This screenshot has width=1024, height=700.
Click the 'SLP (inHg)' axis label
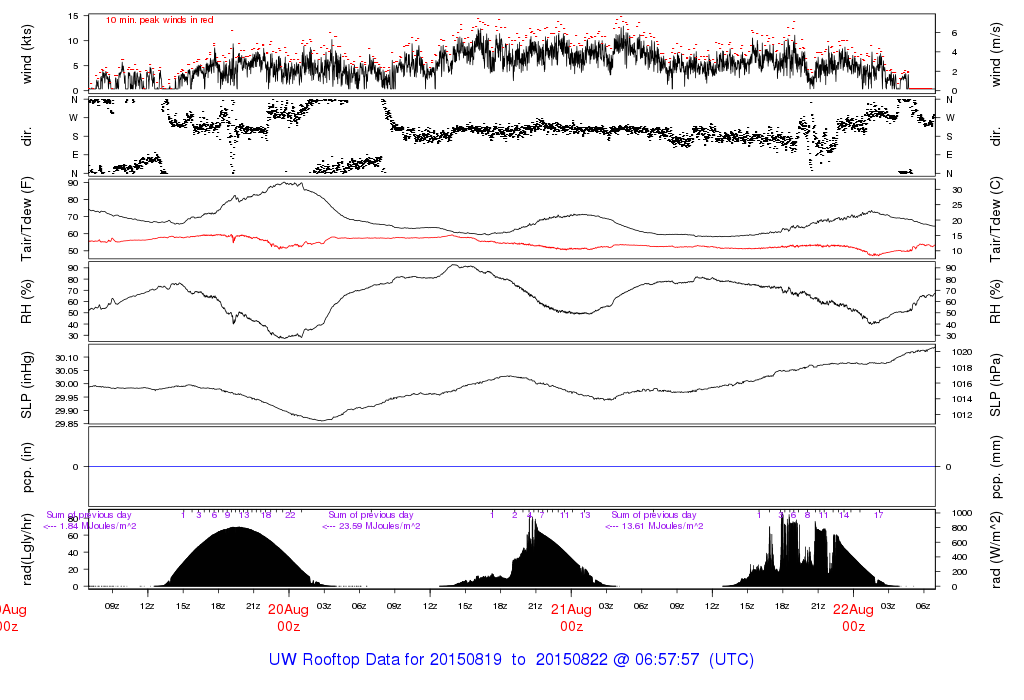27,385
